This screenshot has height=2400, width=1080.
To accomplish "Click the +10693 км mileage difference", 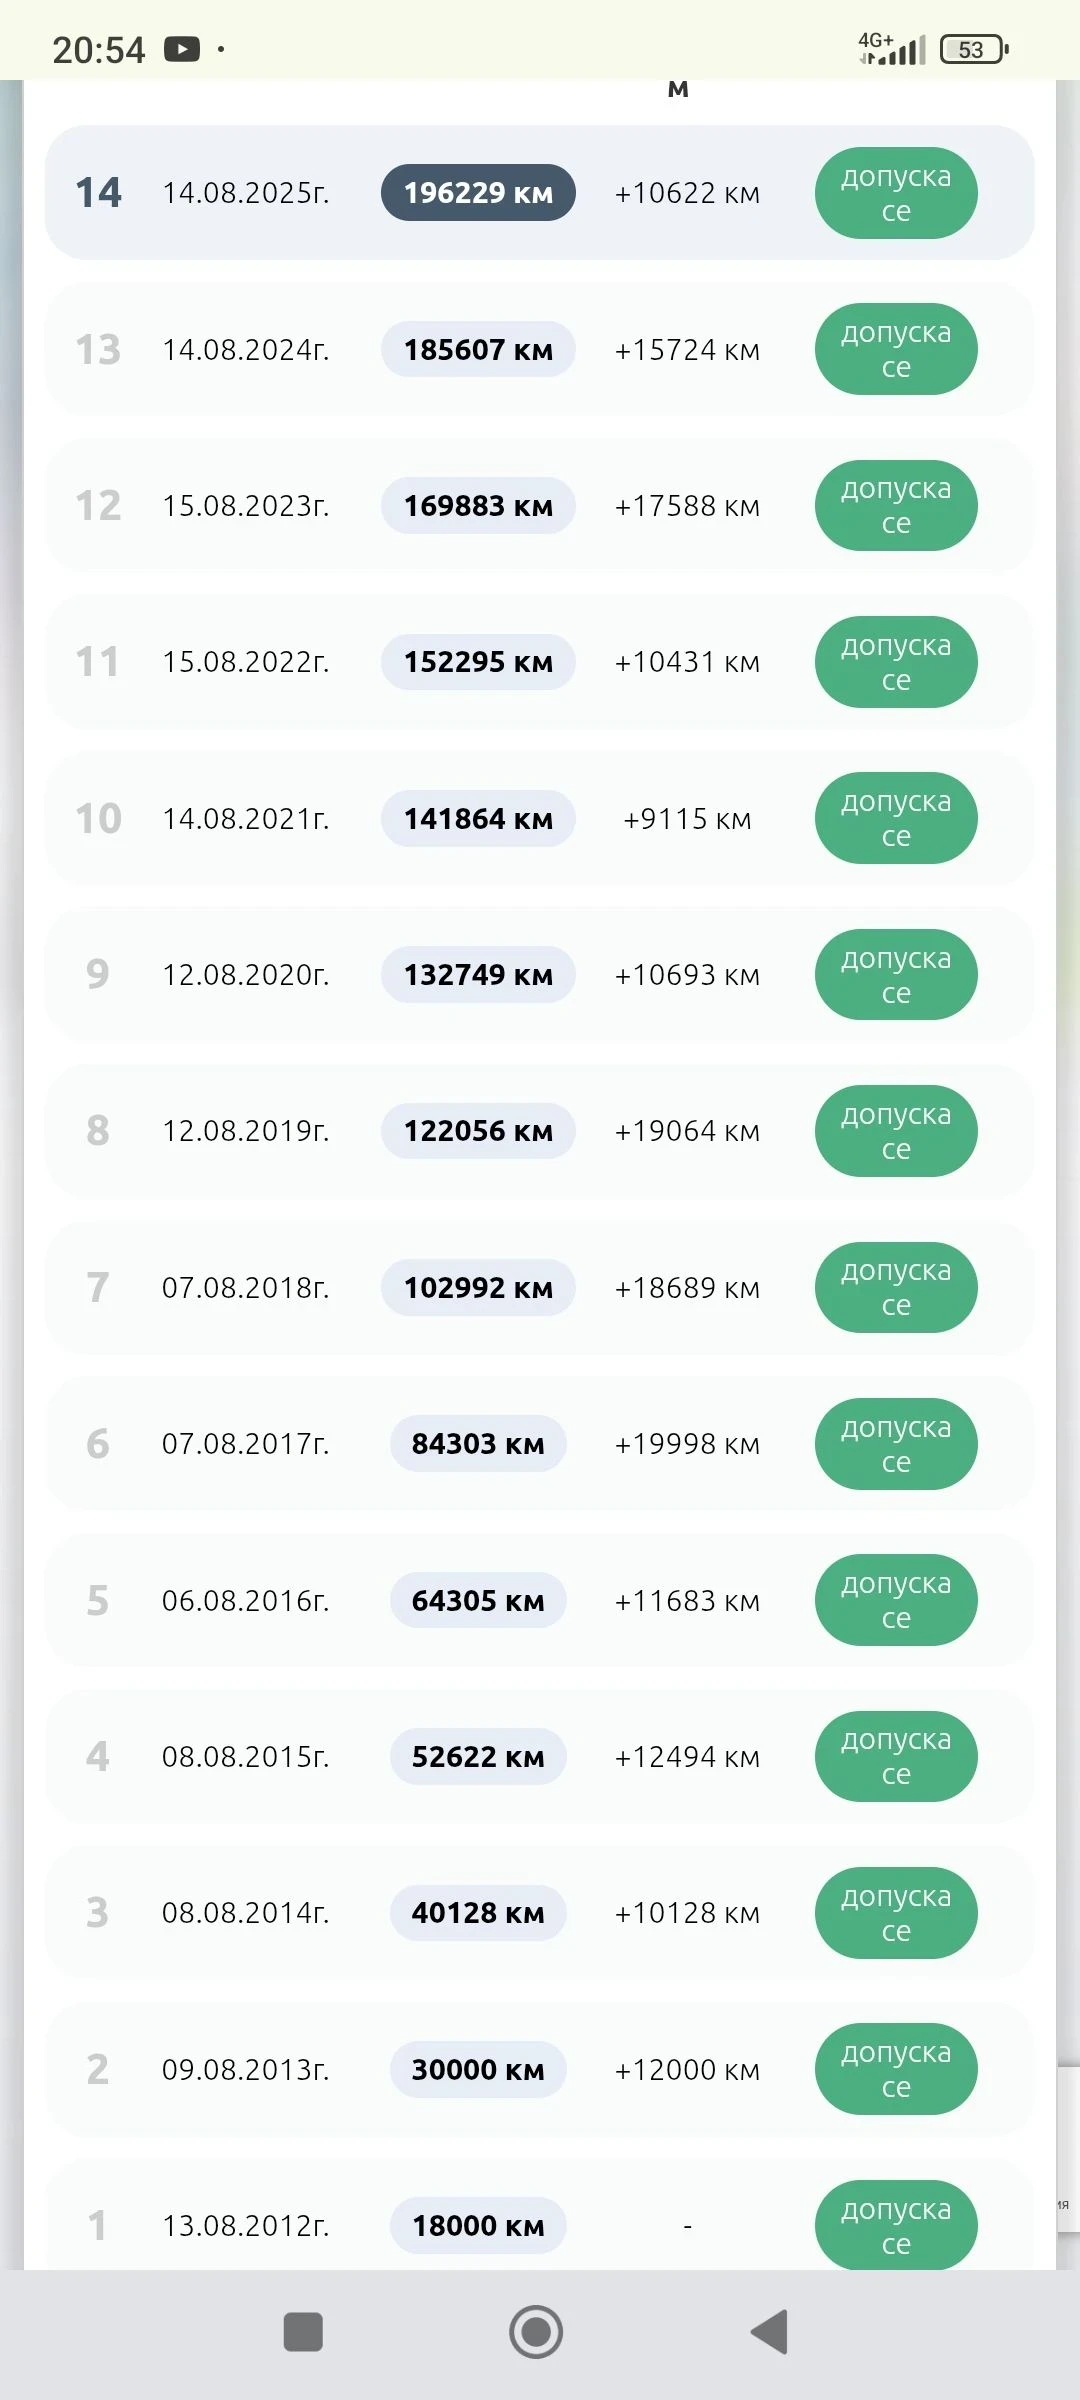I will tap(687, 975).
